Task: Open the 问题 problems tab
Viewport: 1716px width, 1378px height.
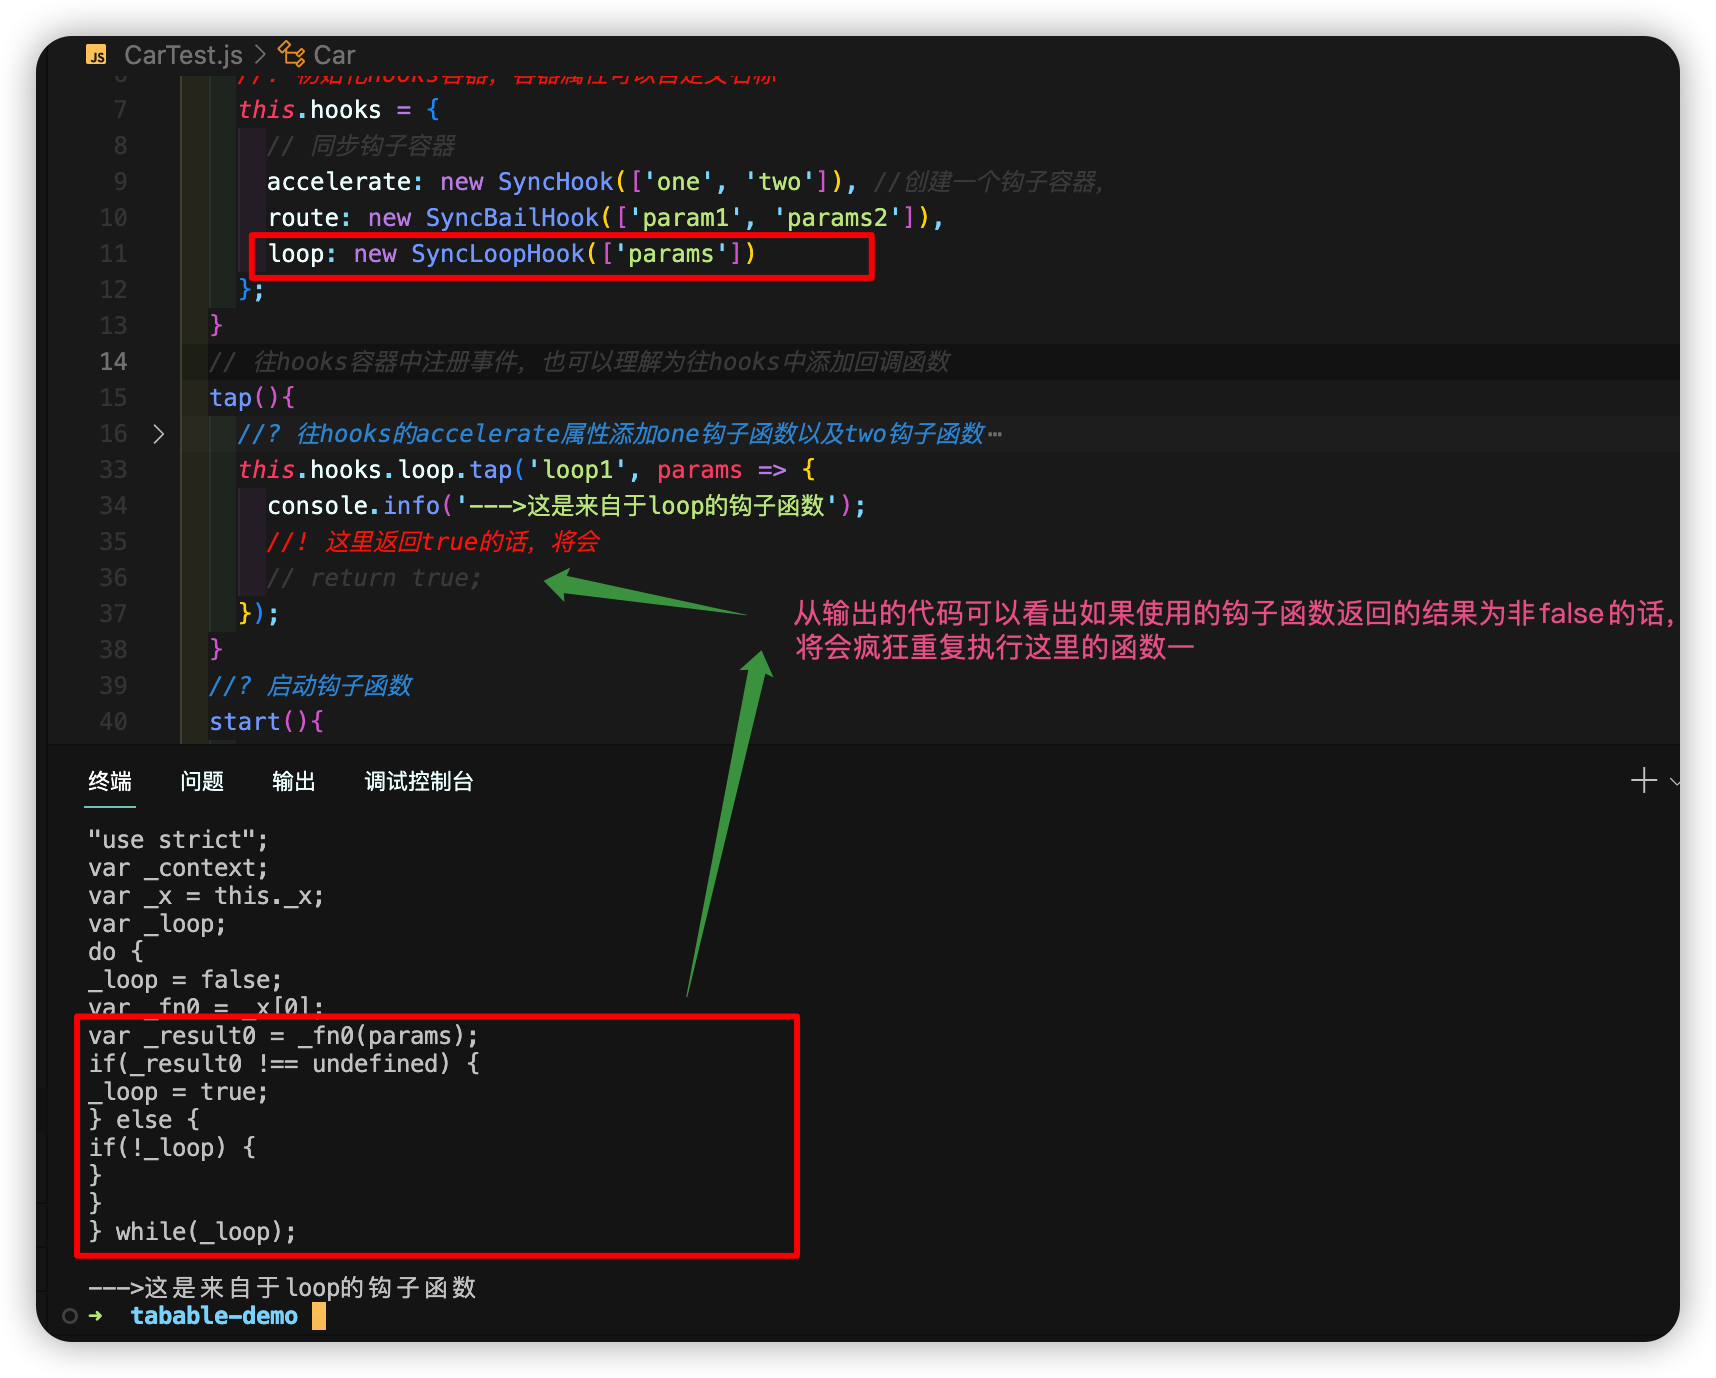Action: tap(202, 781)
